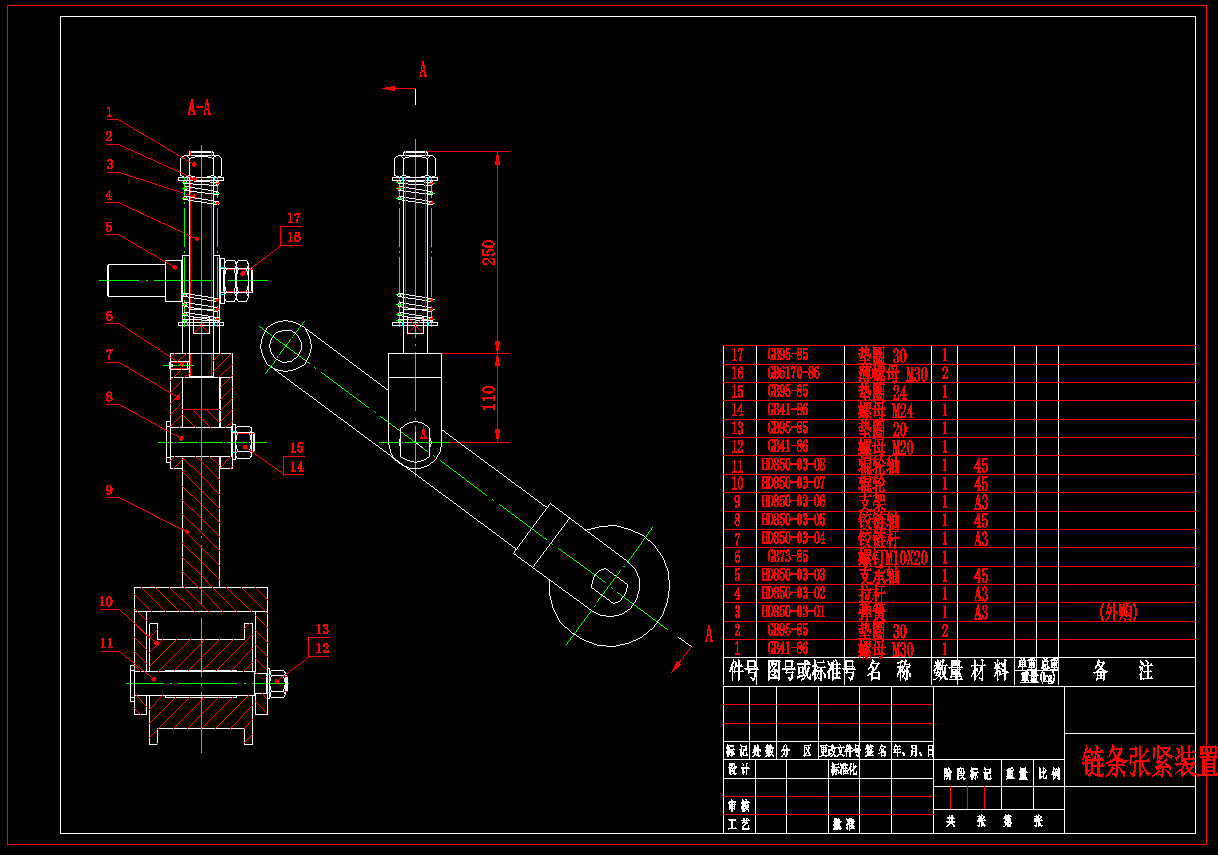1218x855 pixels.
Task: Click the 年、月、日 label in revision block
Action: click(x=912, y=750)
